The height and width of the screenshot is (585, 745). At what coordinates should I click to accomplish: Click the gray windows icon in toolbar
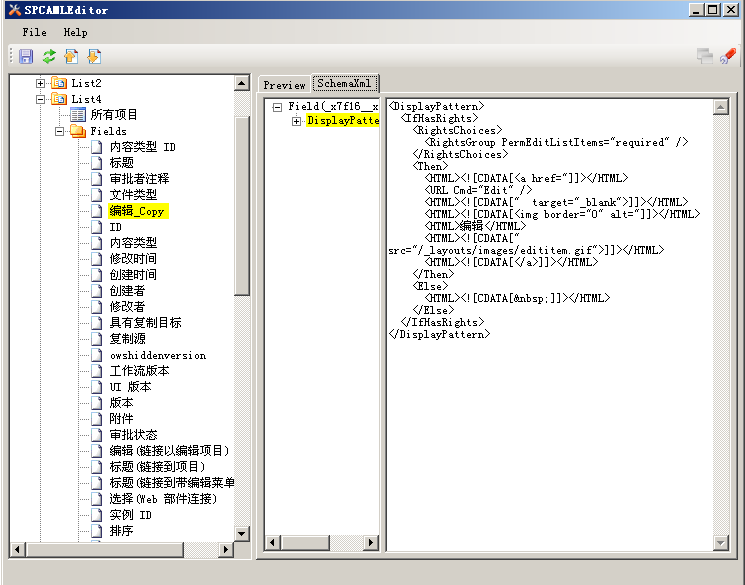coord(705,57)
